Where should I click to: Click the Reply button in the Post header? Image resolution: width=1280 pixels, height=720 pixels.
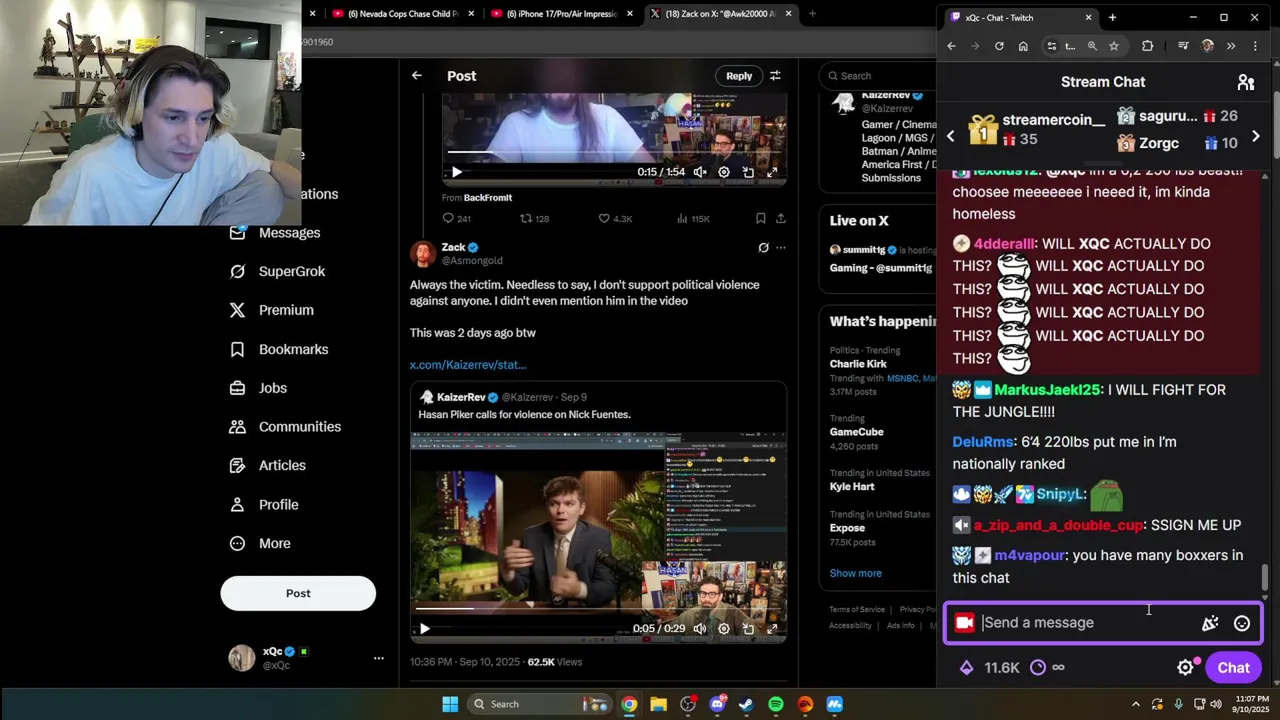(739, 76)
